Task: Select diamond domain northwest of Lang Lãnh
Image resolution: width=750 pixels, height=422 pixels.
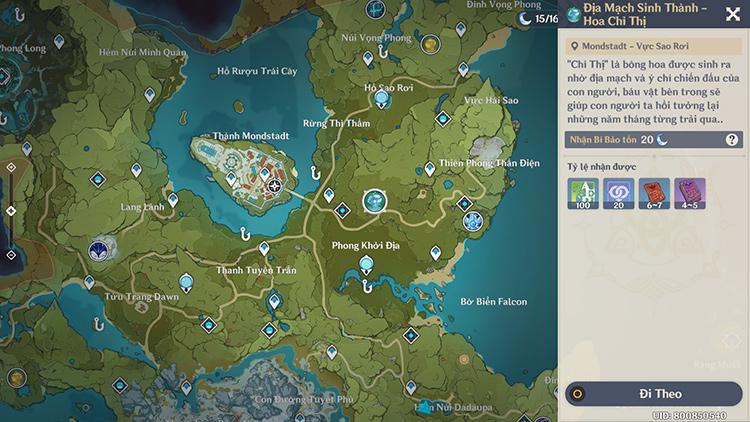Action: click(x=98, y=179)
